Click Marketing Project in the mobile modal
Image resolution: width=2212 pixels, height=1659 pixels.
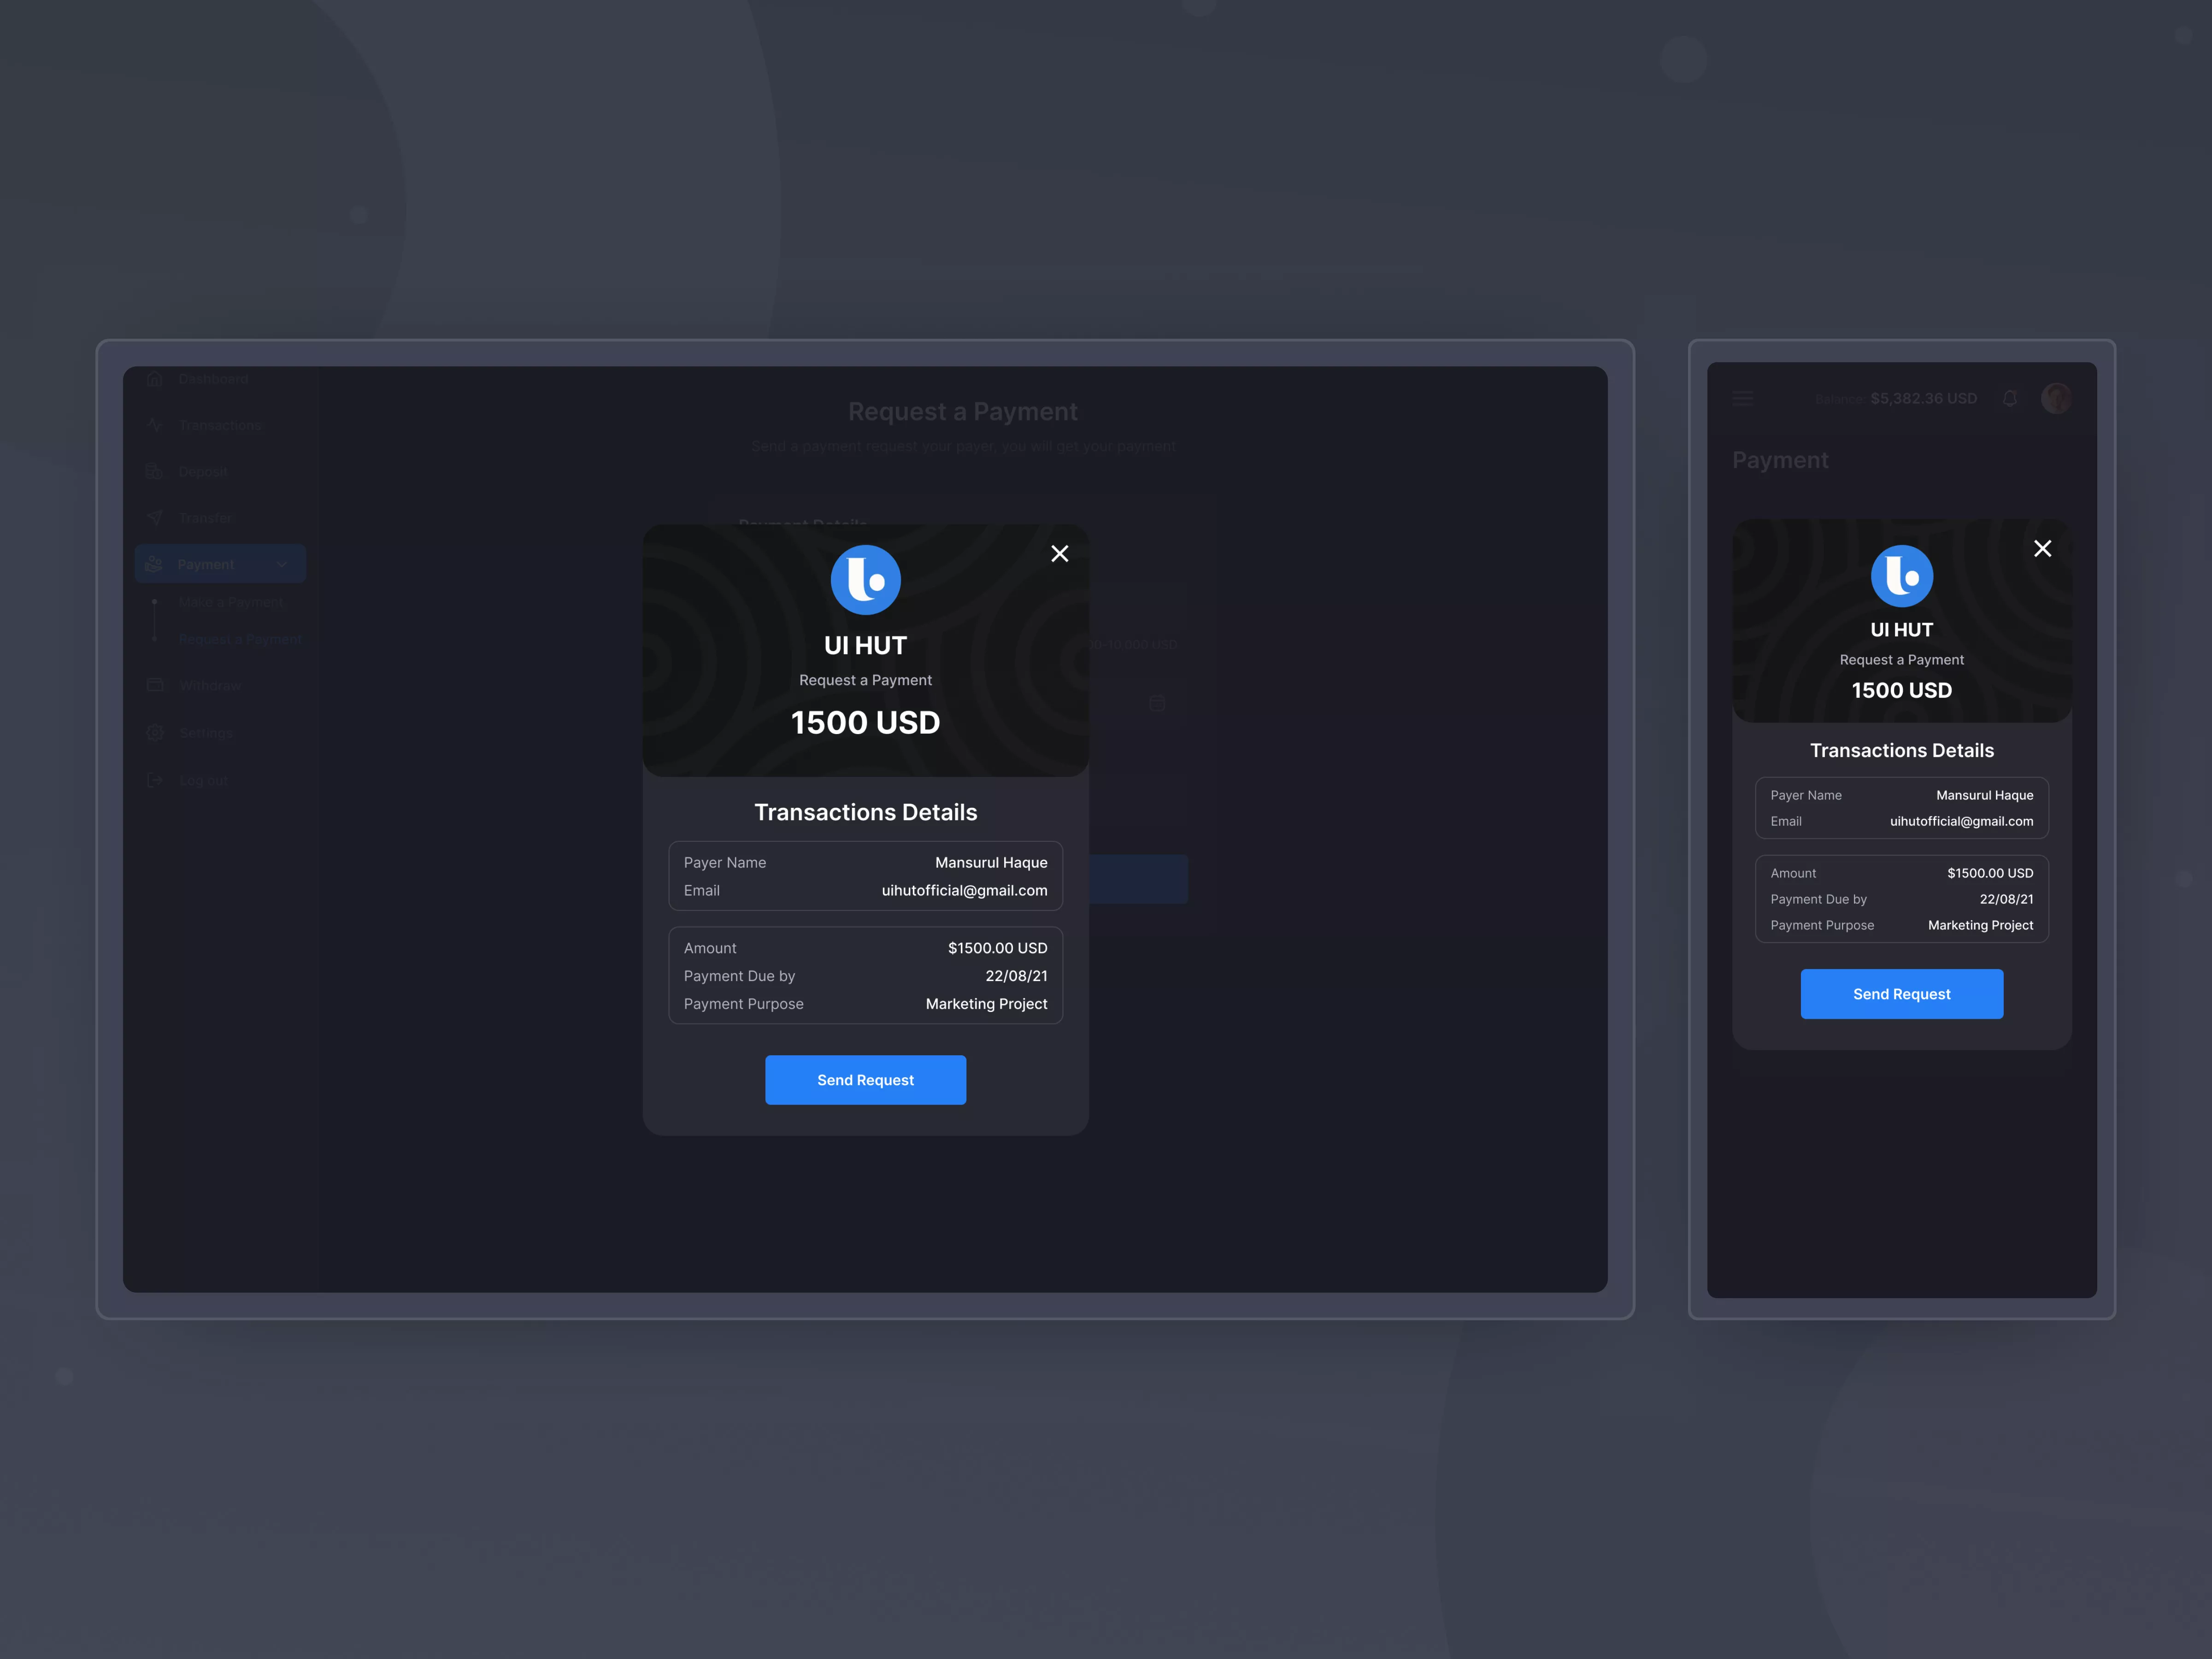(1981, 925)
